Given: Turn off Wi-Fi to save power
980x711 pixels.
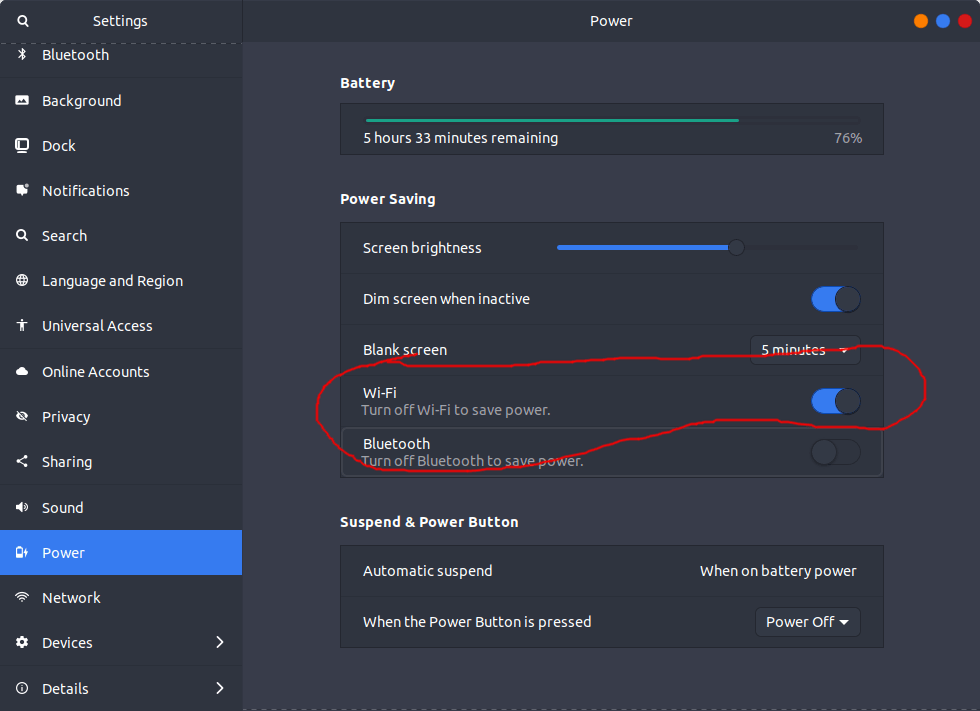Looking at the screenshot, I should [x=835, y=400].
